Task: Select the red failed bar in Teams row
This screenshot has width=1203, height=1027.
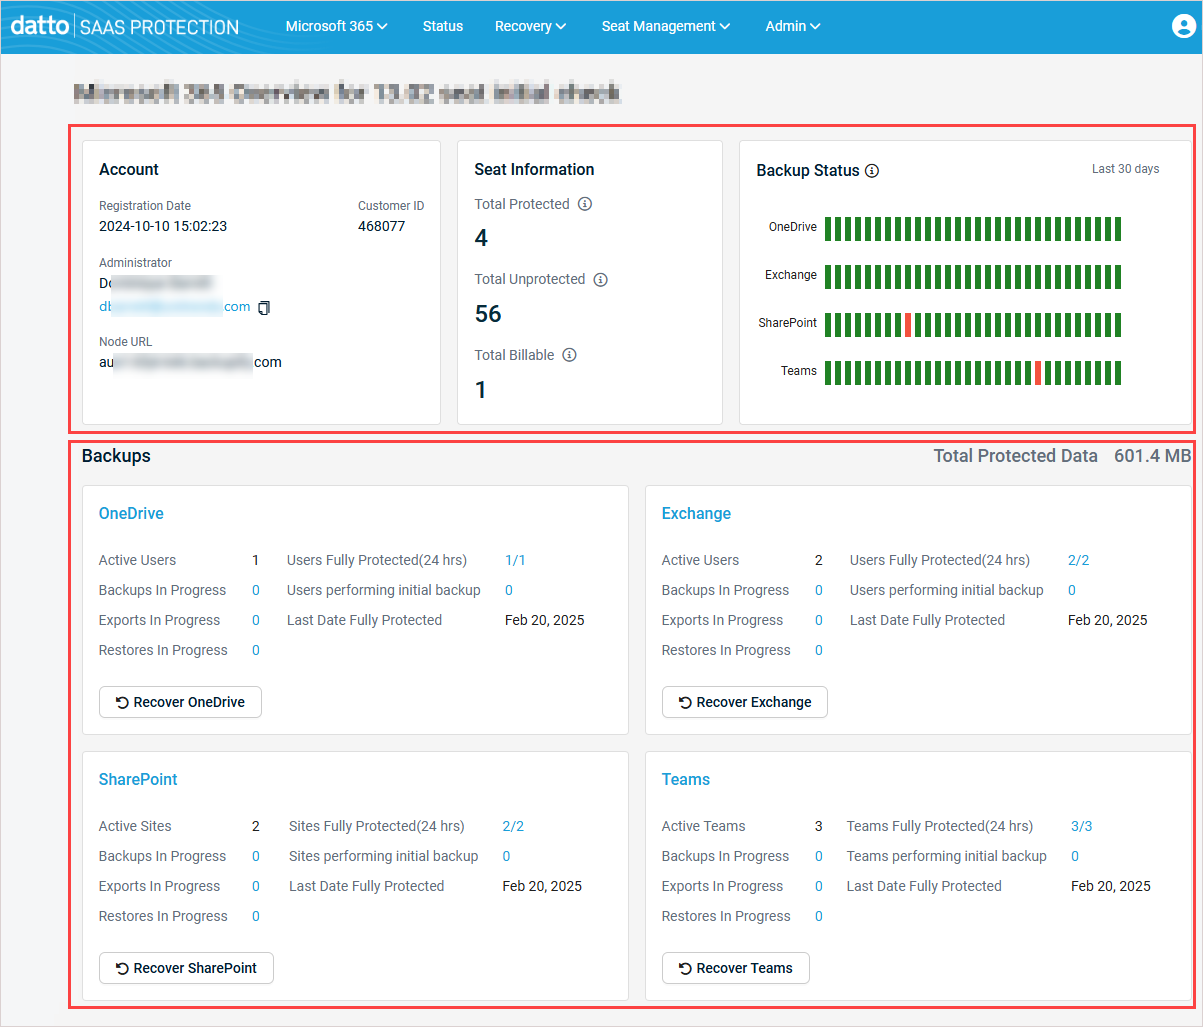Action: tap(1038, 373)
